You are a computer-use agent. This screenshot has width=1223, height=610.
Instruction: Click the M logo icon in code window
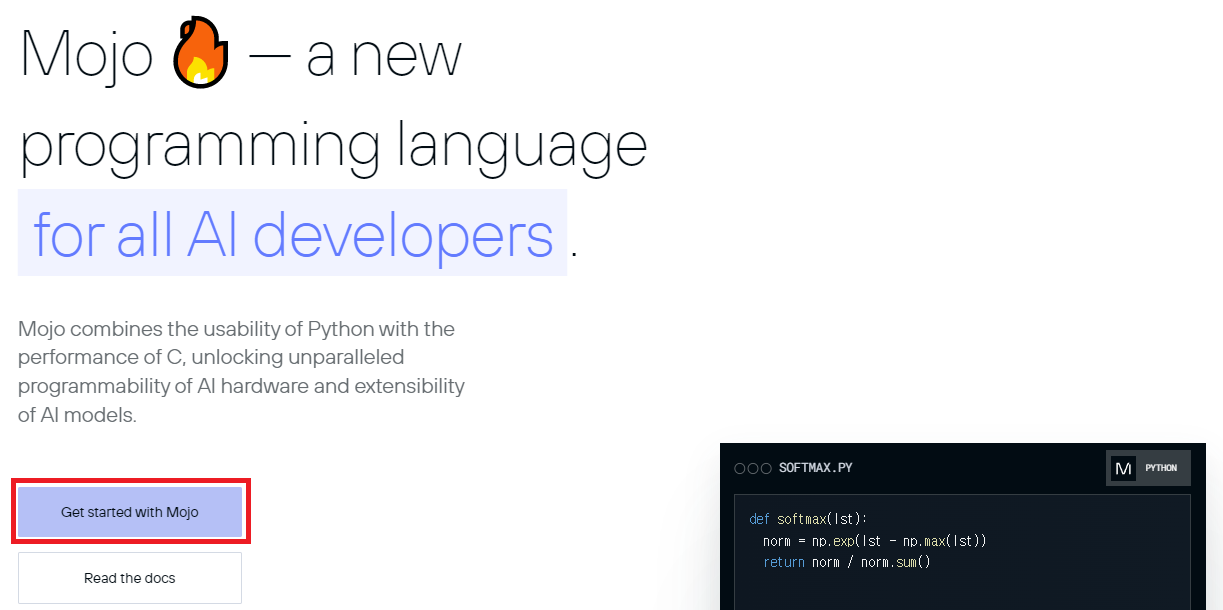(1123, 468)
